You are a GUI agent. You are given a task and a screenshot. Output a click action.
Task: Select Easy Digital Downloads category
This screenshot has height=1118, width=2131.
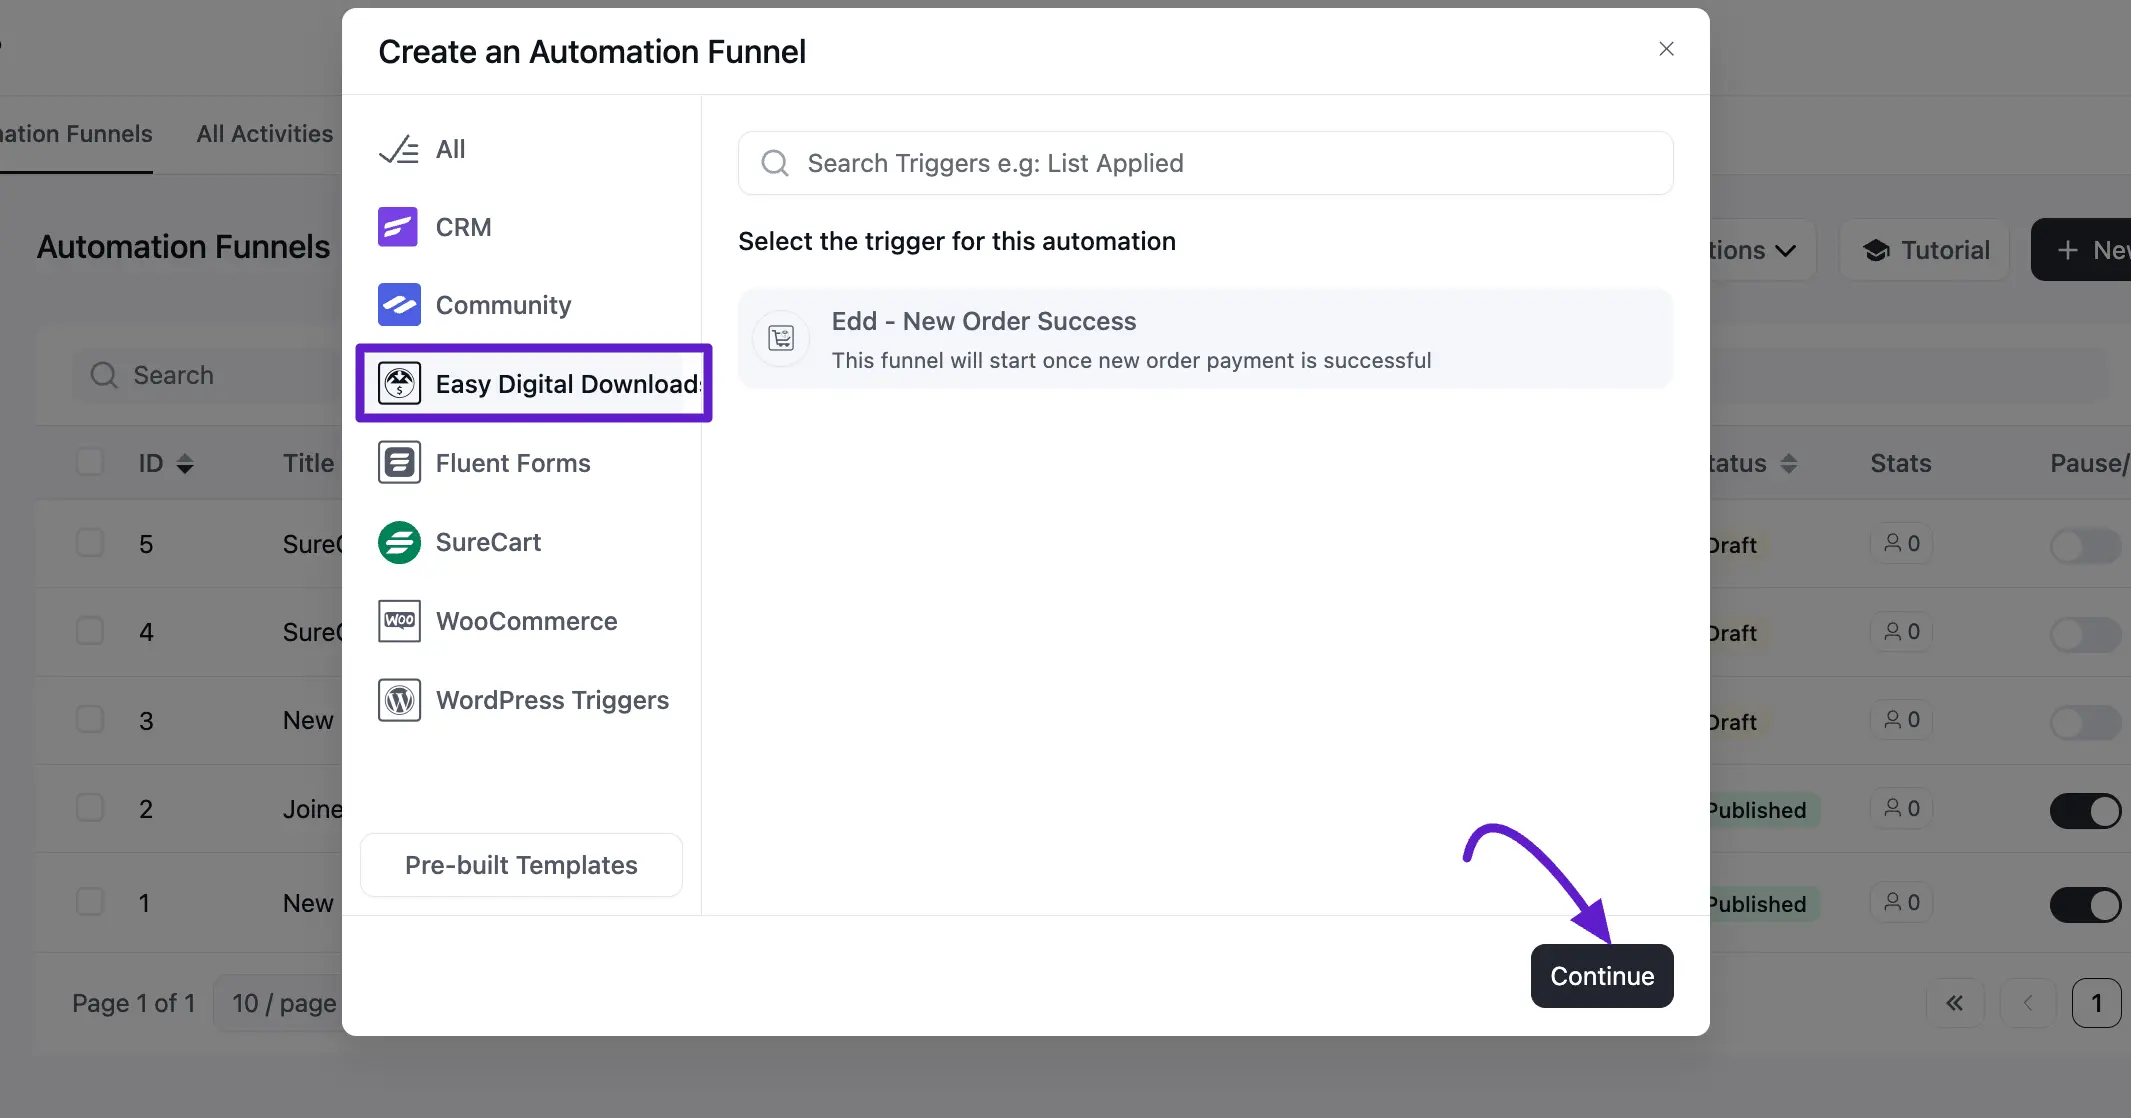point(533,384)
